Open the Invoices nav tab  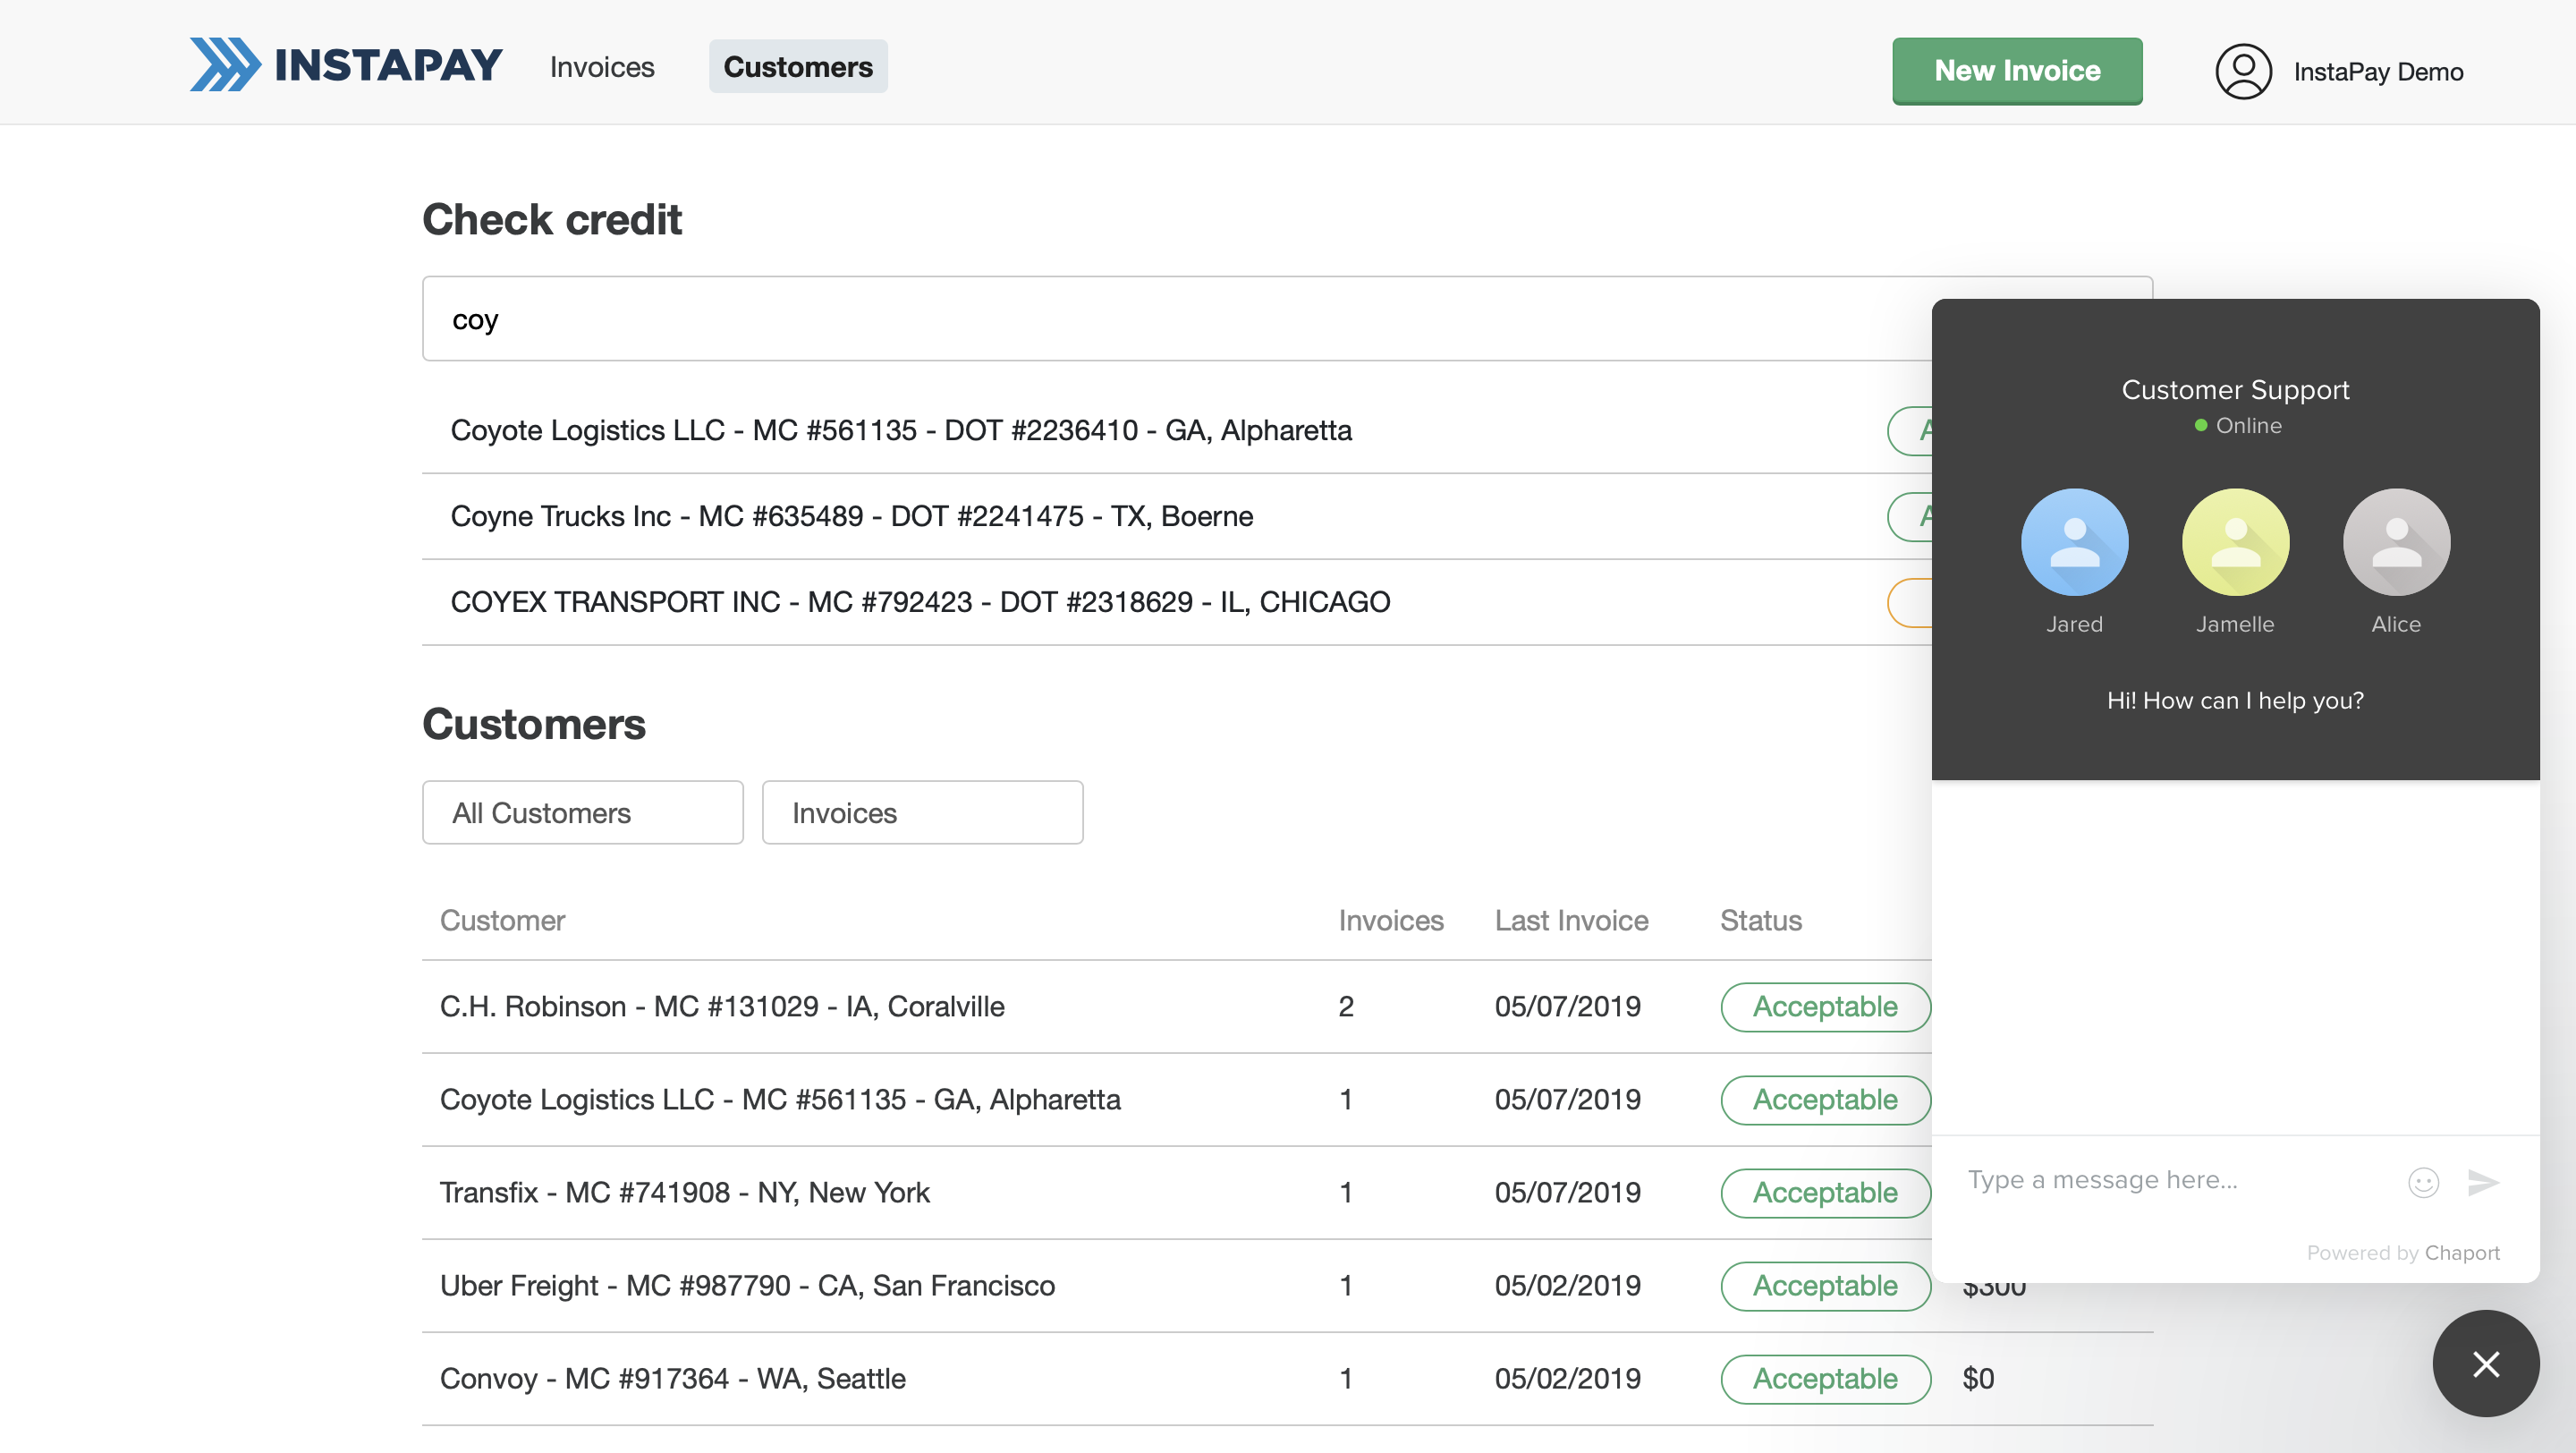602,67
